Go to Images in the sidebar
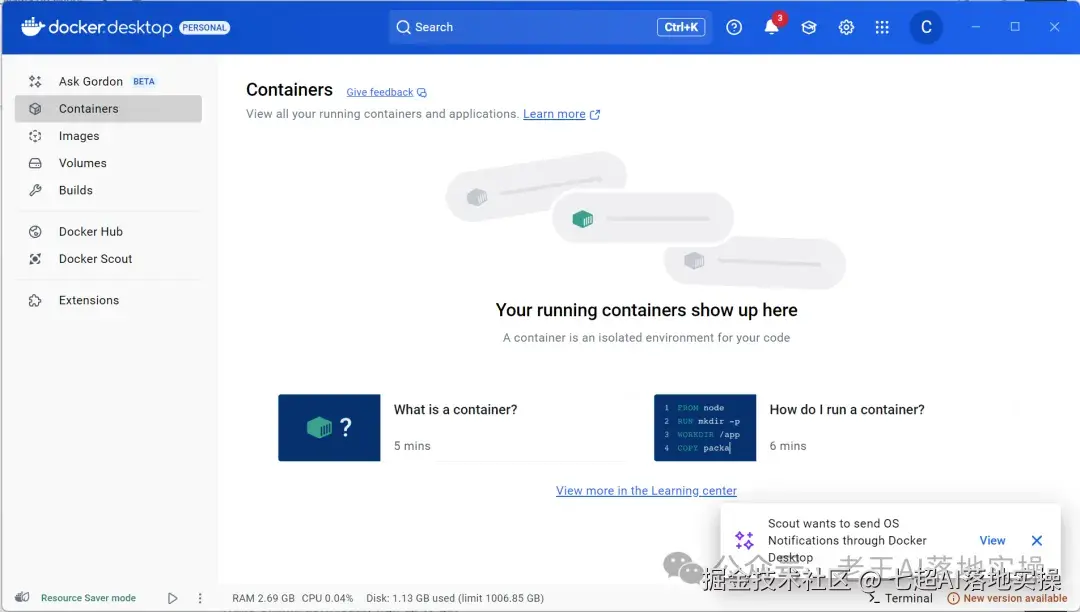The height and width of the screenshot is (612, 1080). coord(108,136)
